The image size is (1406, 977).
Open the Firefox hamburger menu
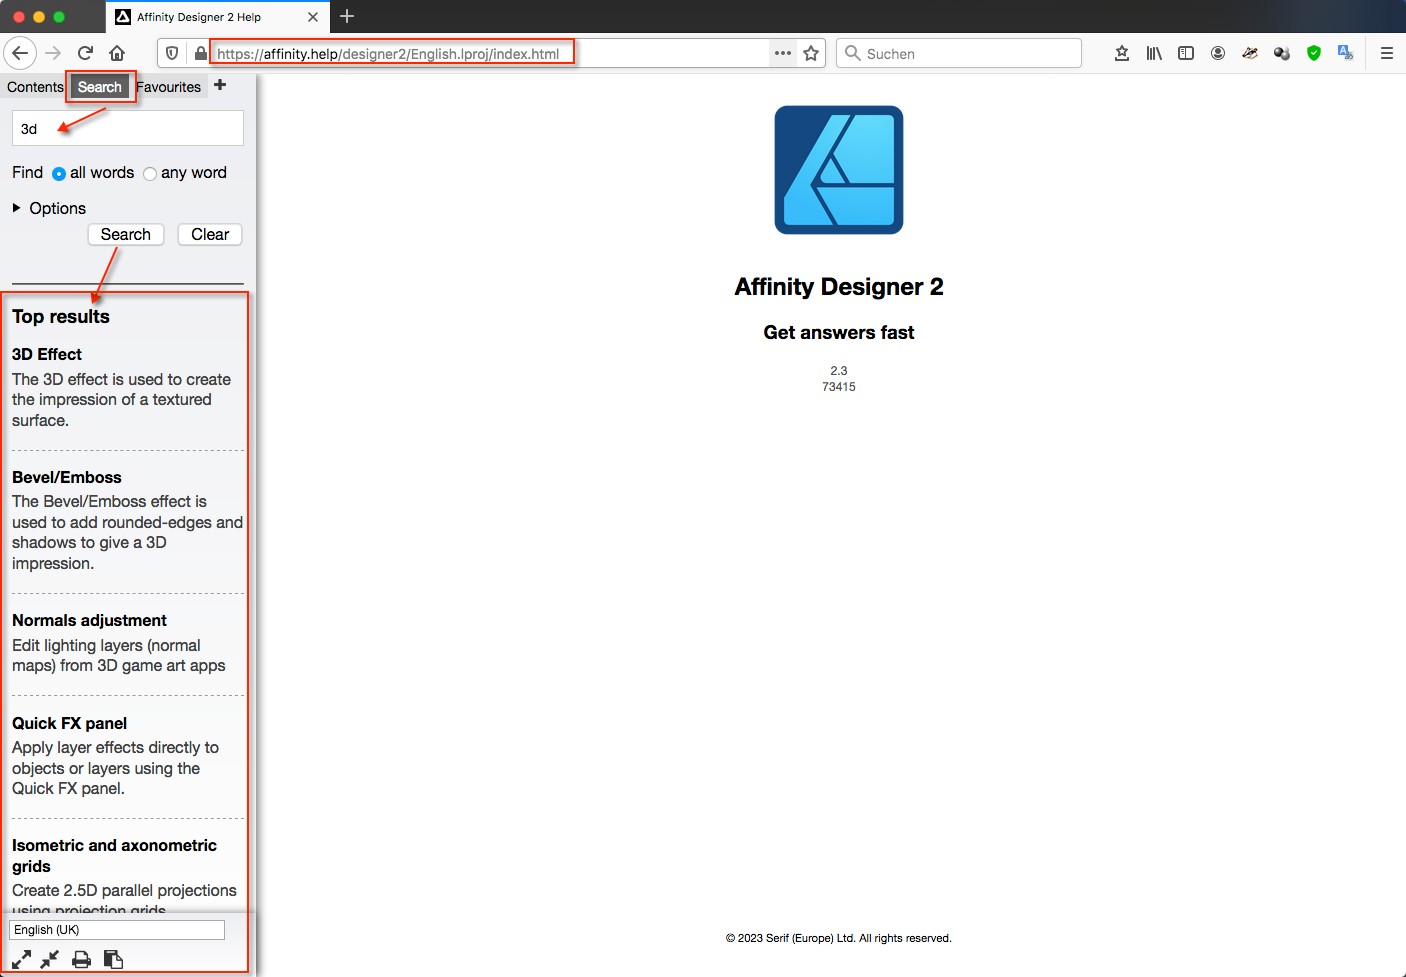[1387, 53]
